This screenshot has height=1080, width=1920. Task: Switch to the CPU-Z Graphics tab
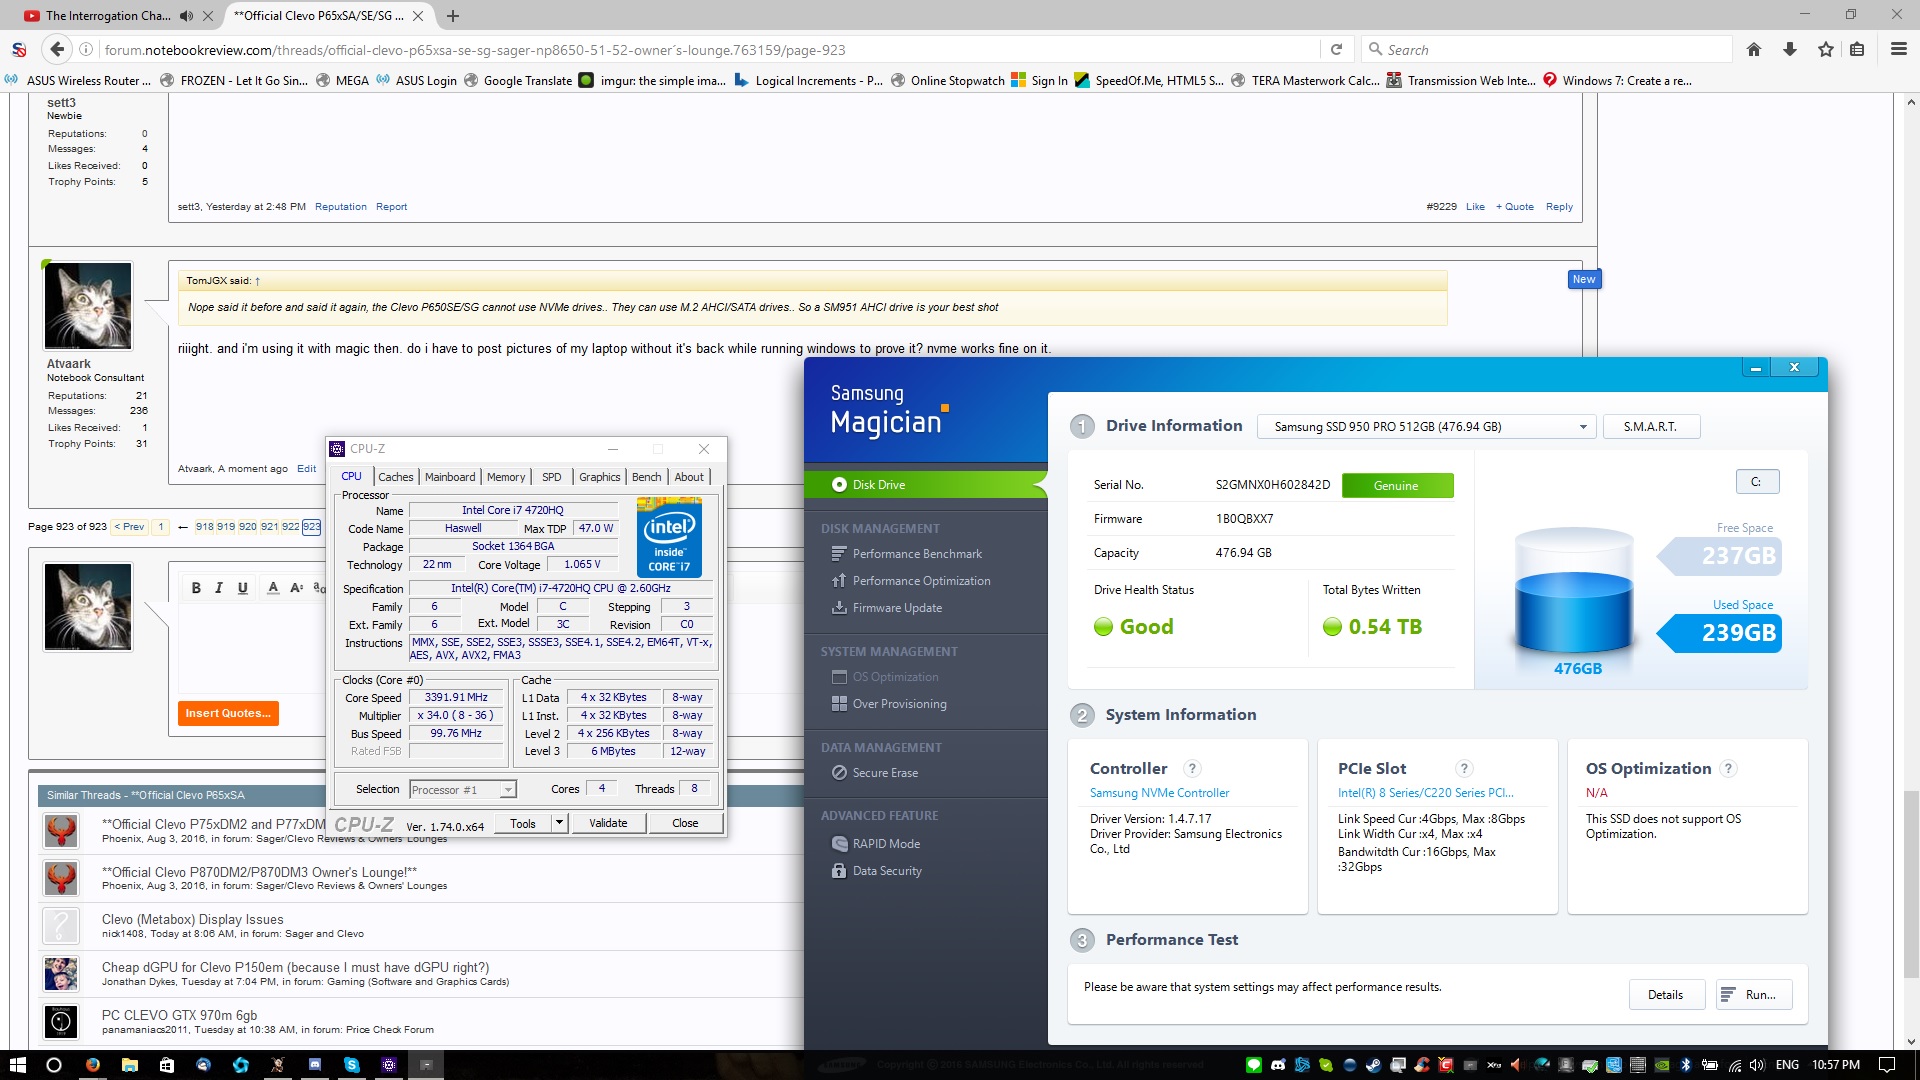[x=600, y=477]
